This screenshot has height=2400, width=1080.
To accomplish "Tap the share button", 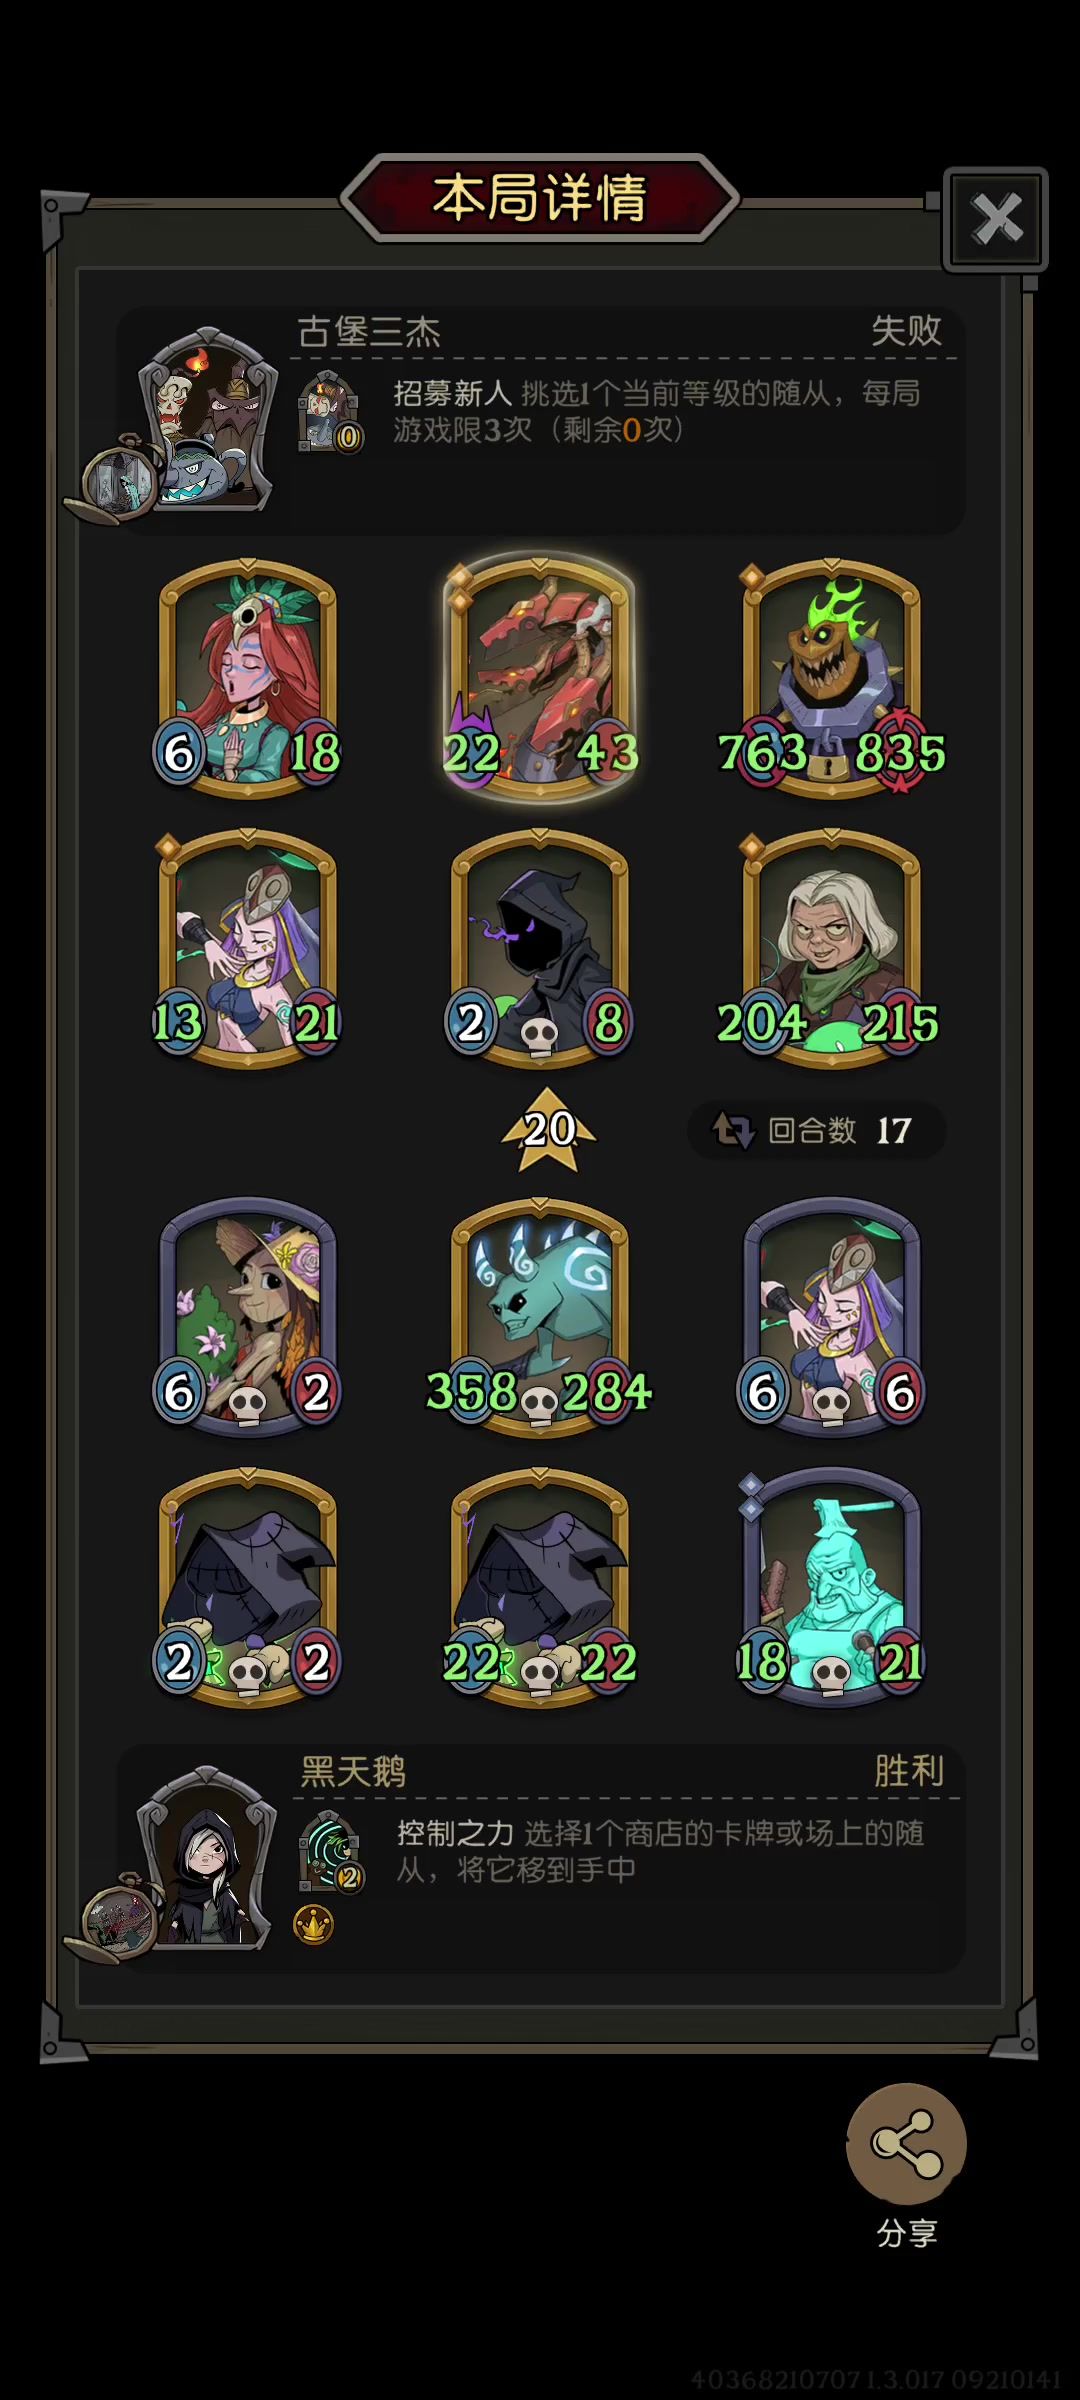I will pos(906,2143).
